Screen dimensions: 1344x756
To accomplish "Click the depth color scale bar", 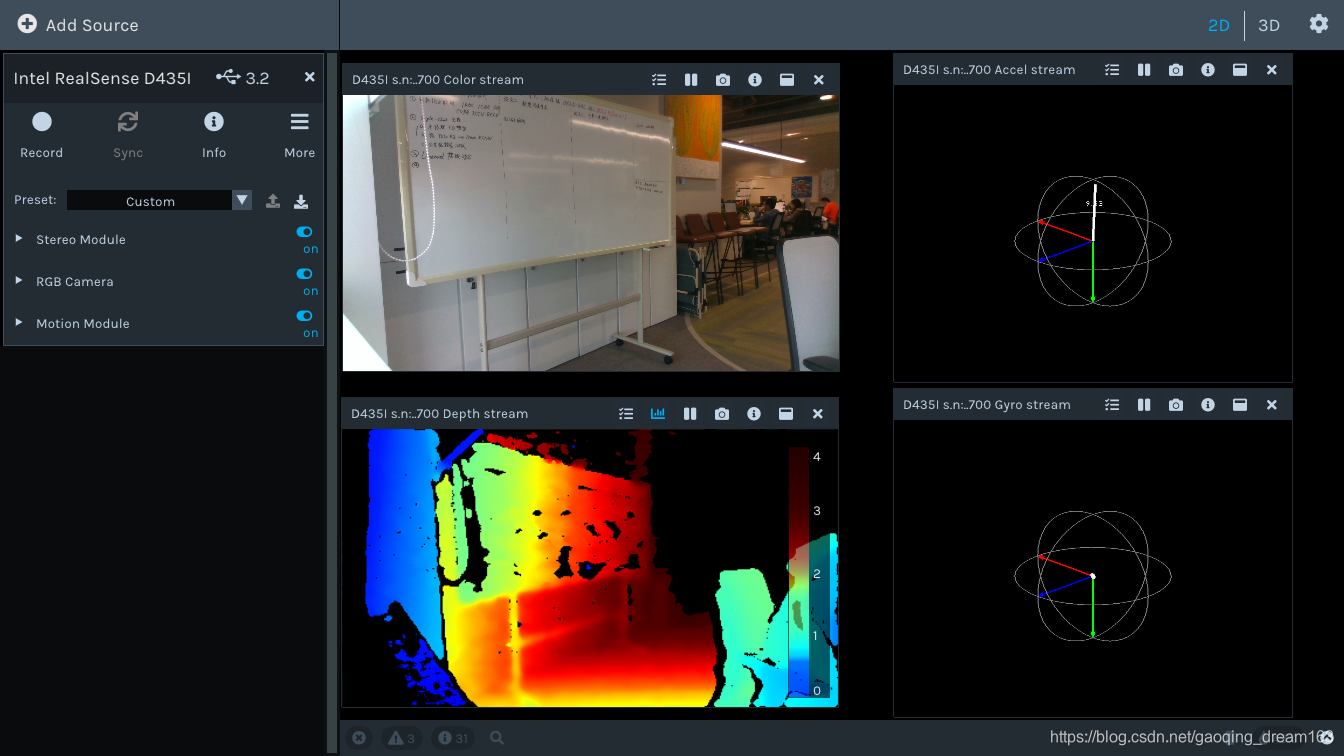I will (799, 572).
